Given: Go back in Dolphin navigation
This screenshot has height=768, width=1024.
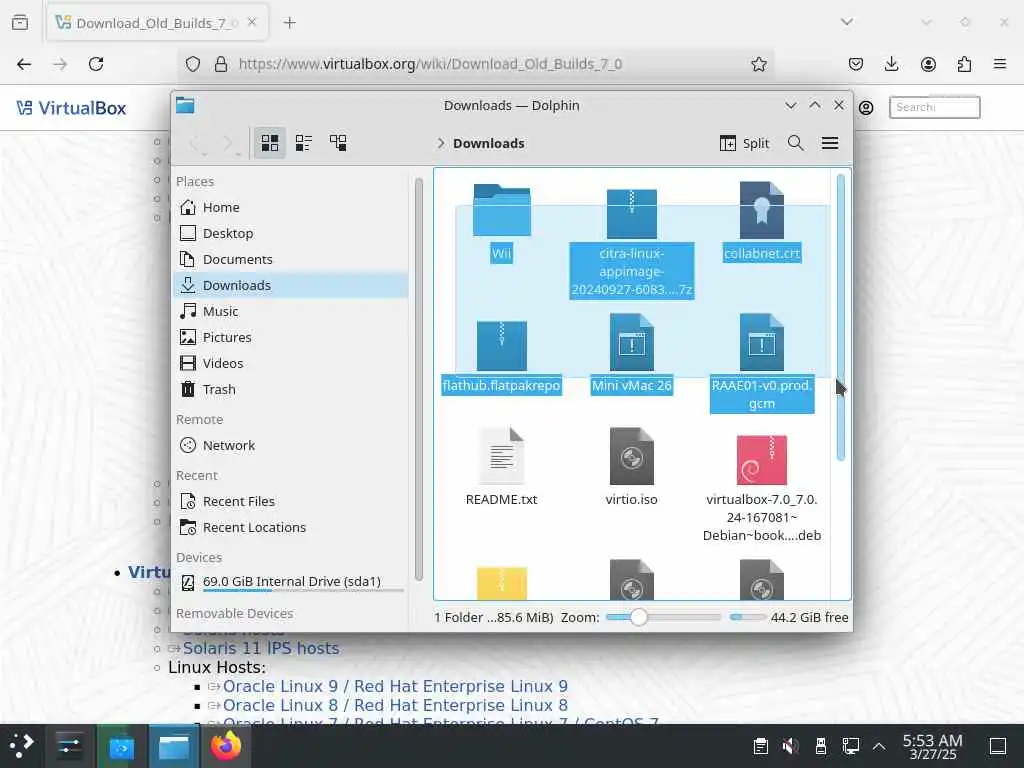Looking at the screenshot, I should (x=195, y=144).
